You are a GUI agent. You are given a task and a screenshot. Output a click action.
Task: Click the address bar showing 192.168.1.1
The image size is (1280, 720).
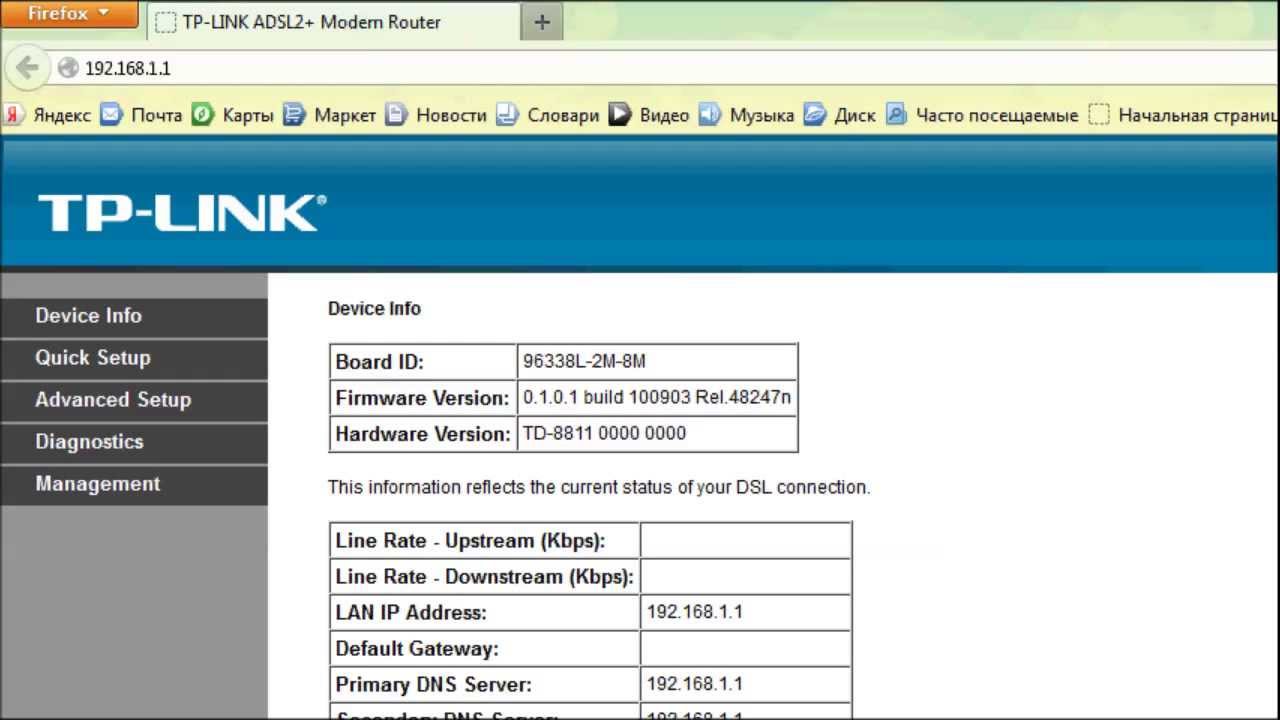660,68
